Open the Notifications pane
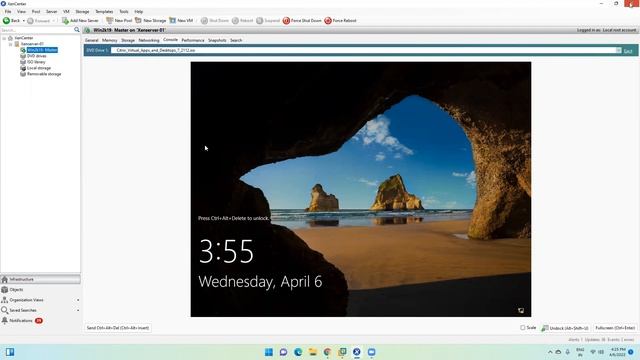 coord(40,320)
